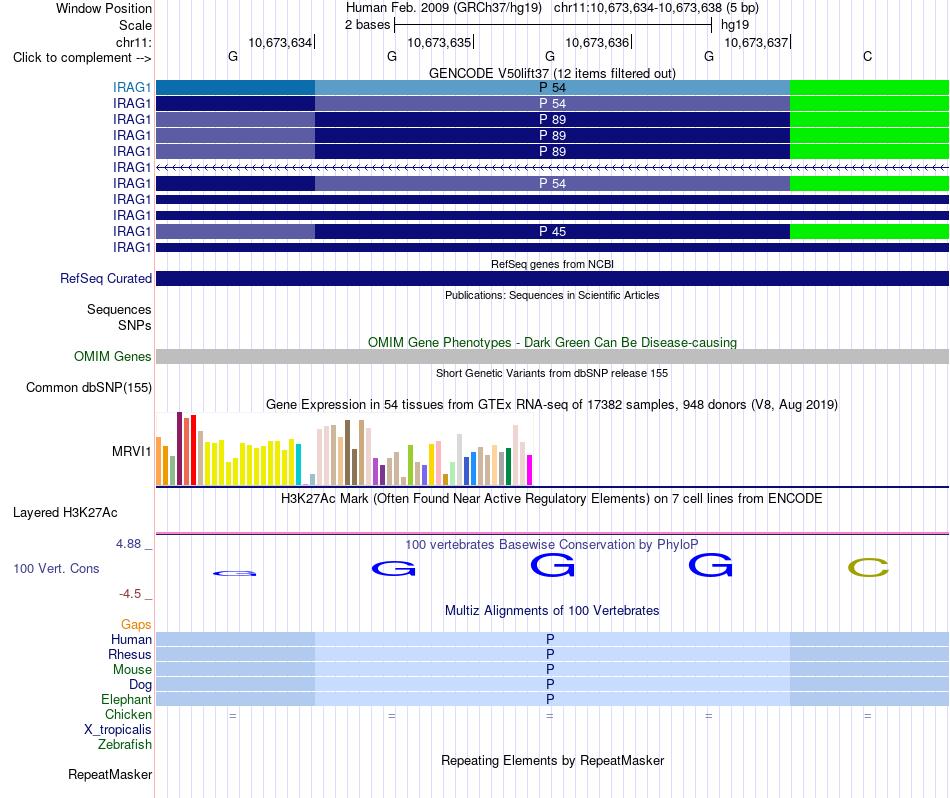Click the 100 Vert. Cons label
Viewport: 950px width, 798px height.
tap(56, 568)
